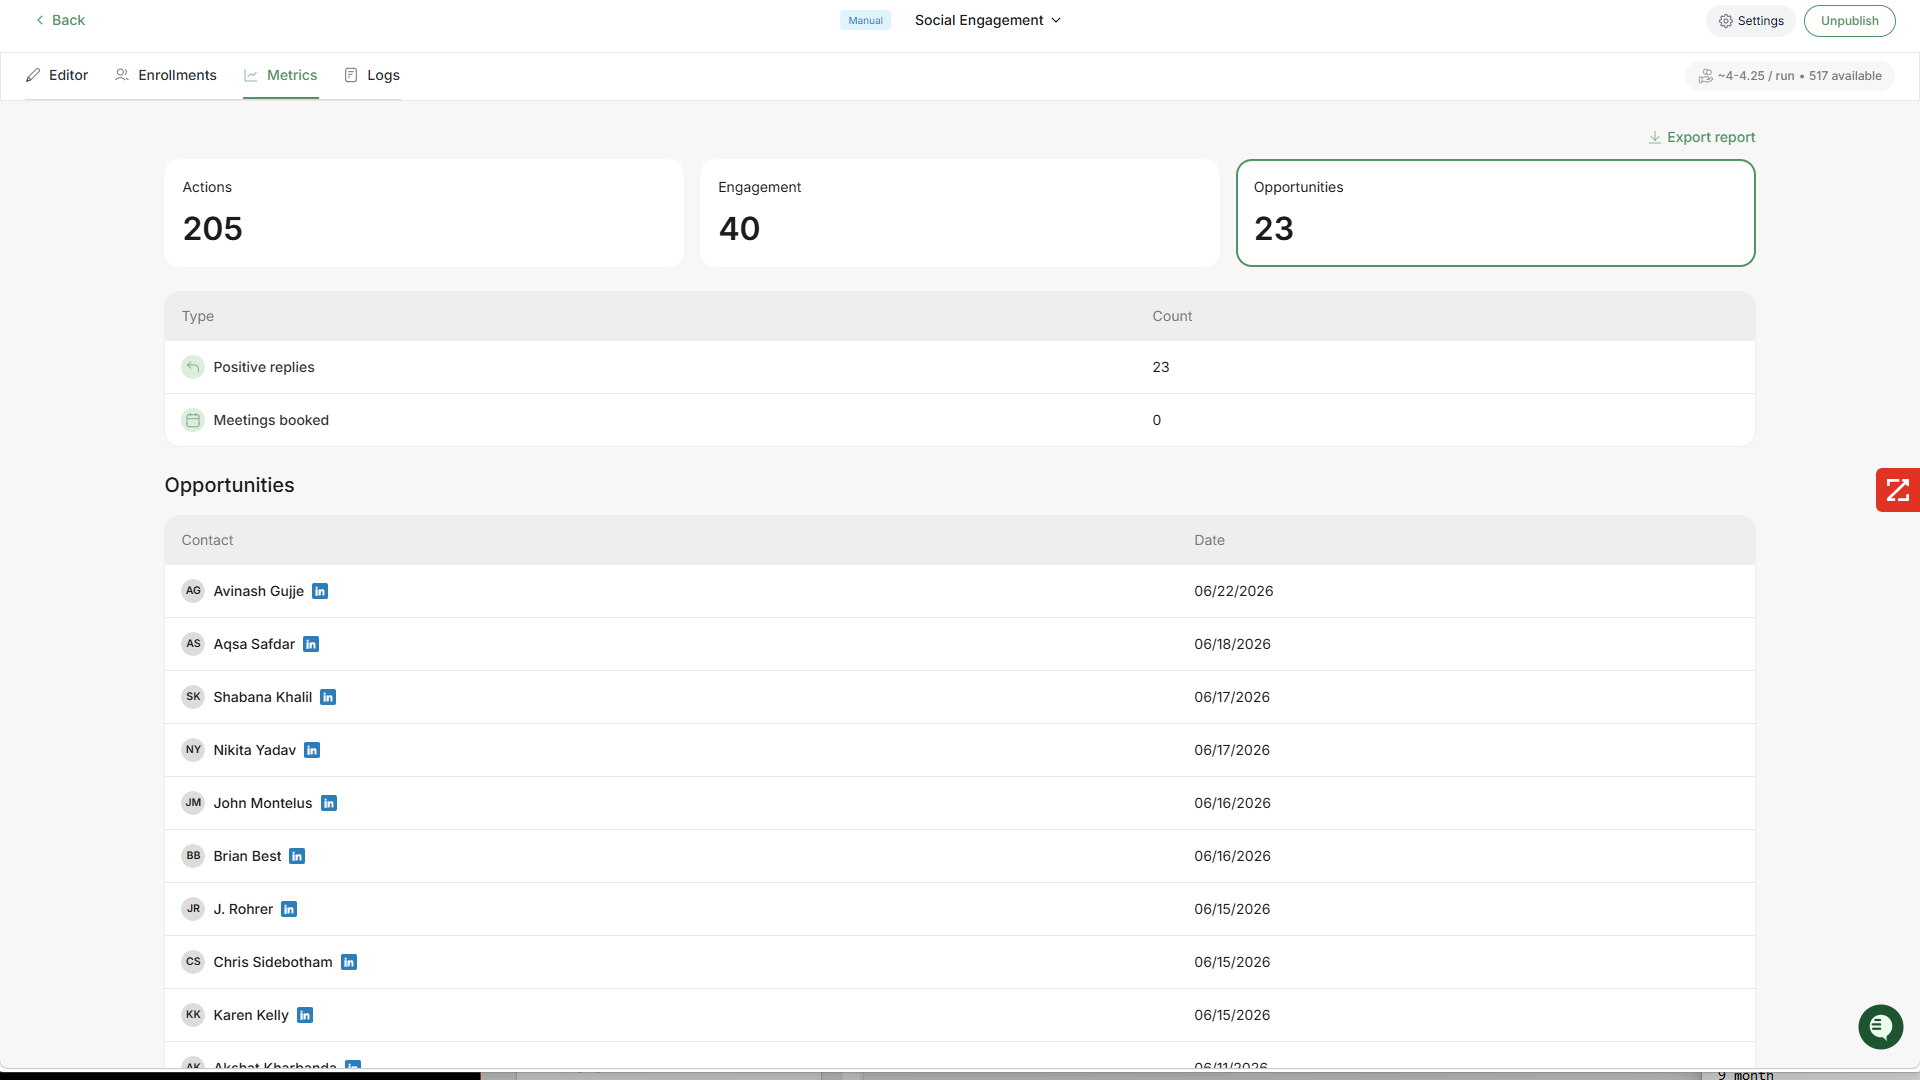Open contact John Montelus
The height and width of the screenshot is (1080, 1920).
click(x=263, y=803)
